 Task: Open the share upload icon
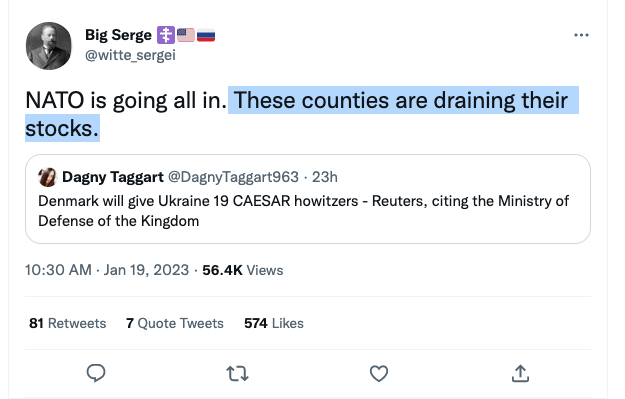(520, 373)
